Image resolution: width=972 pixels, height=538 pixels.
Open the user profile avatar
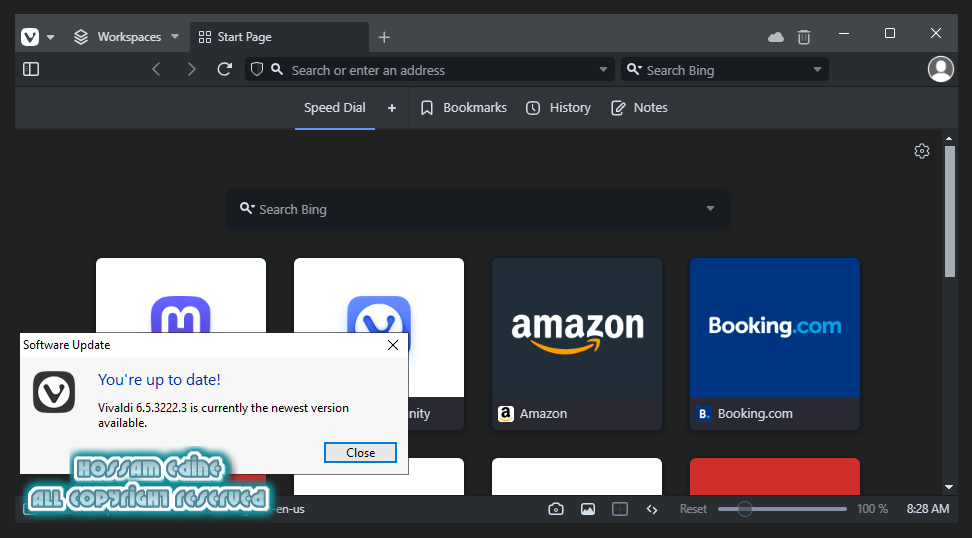[x=940, y=69]
